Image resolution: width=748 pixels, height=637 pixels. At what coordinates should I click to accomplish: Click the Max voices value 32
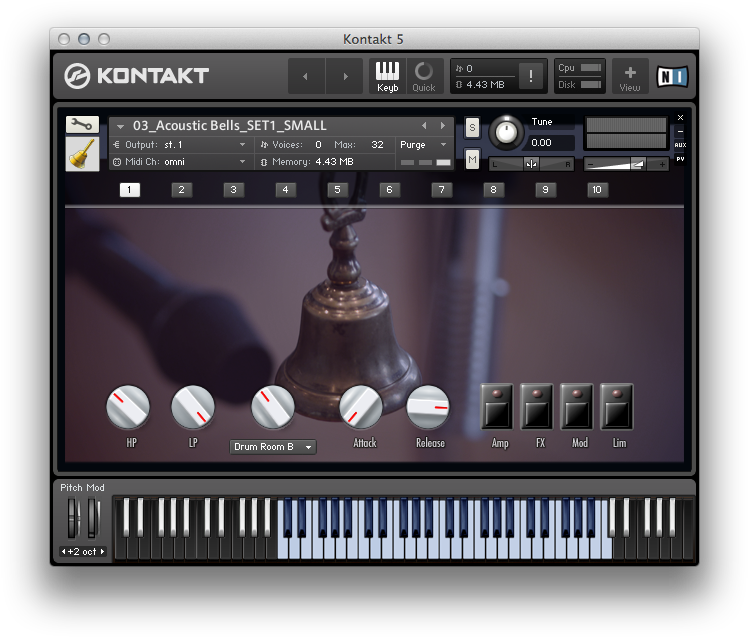[377, 145]
